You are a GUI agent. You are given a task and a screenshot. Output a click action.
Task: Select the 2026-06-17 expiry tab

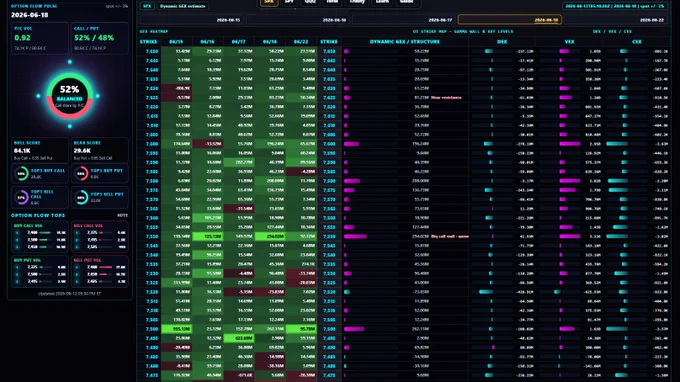404,20
